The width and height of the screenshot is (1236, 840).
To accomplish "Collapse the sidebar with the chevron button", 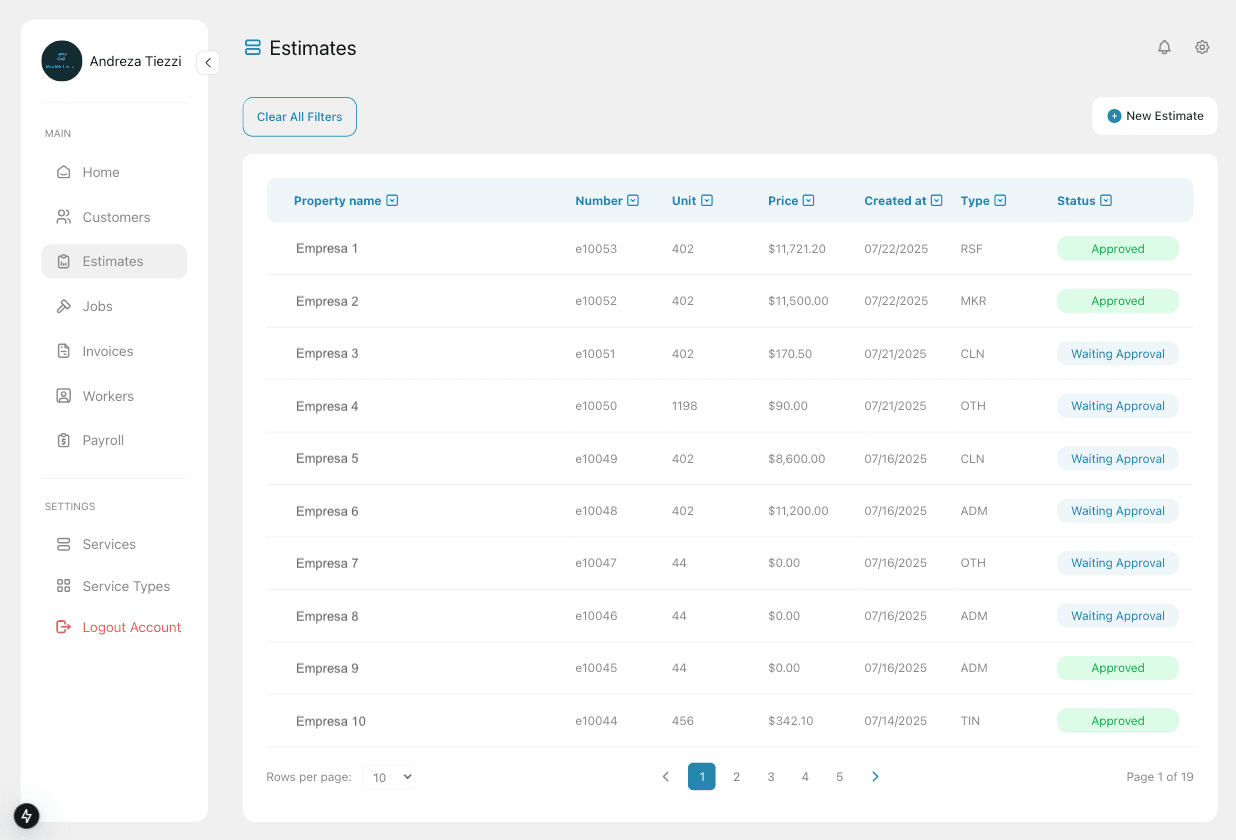I will tap(208, 62).
